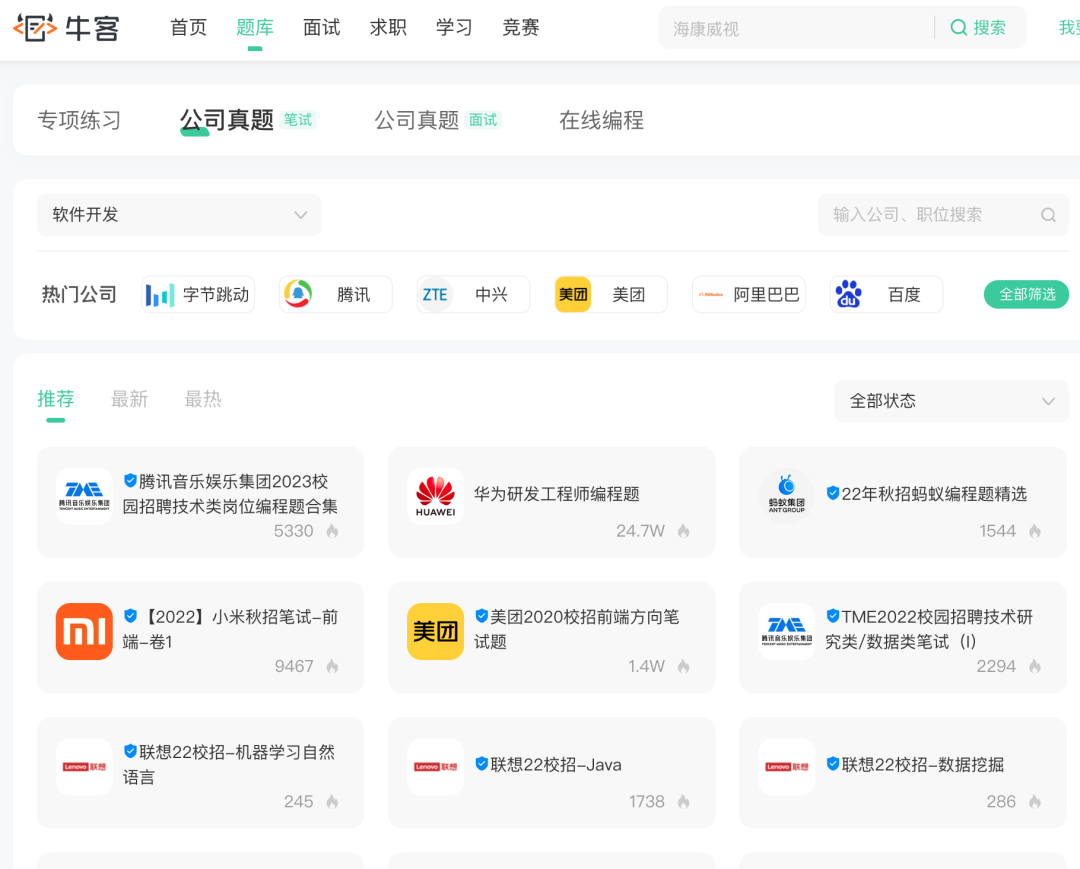Open 面试 in top navigation

tap(322, 28)
